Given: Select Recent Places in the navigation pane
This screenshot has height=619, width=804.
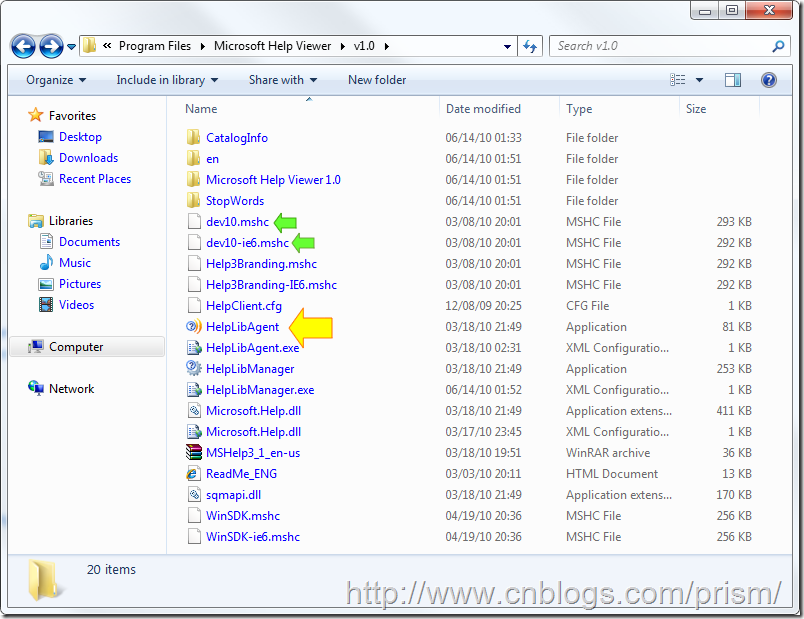Looking at the screenshot, I should pyautogui.click(x=95, y=179).
